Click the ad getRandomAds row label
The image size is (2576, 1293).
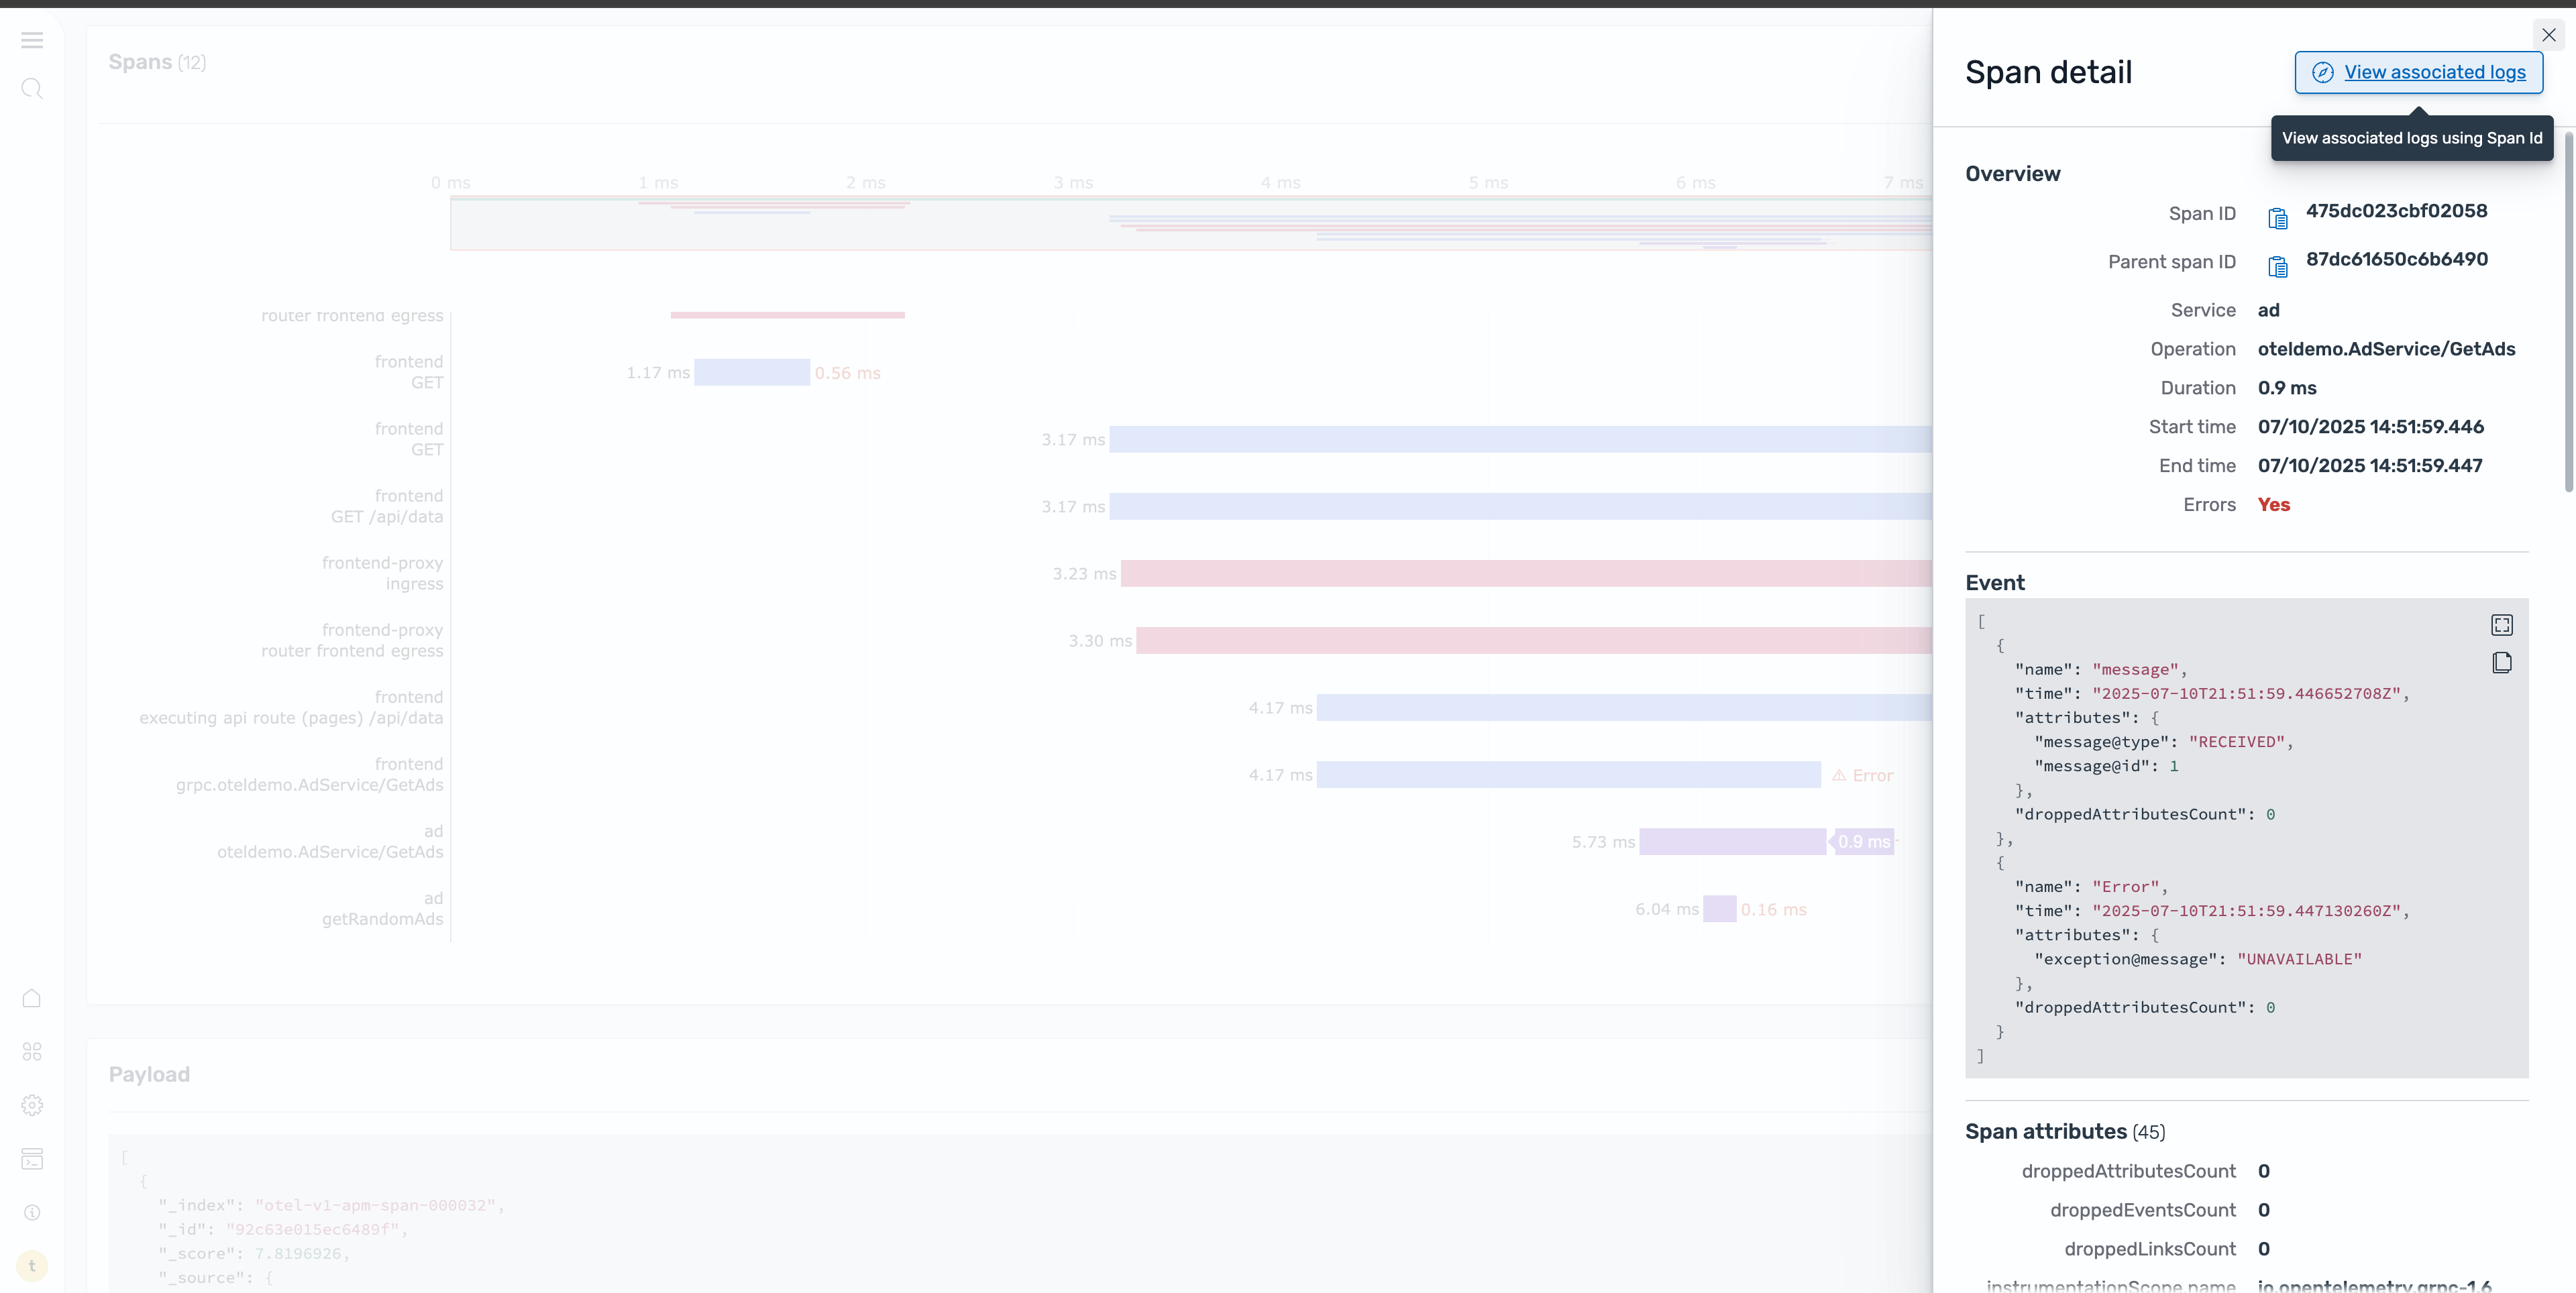(382, 909)
